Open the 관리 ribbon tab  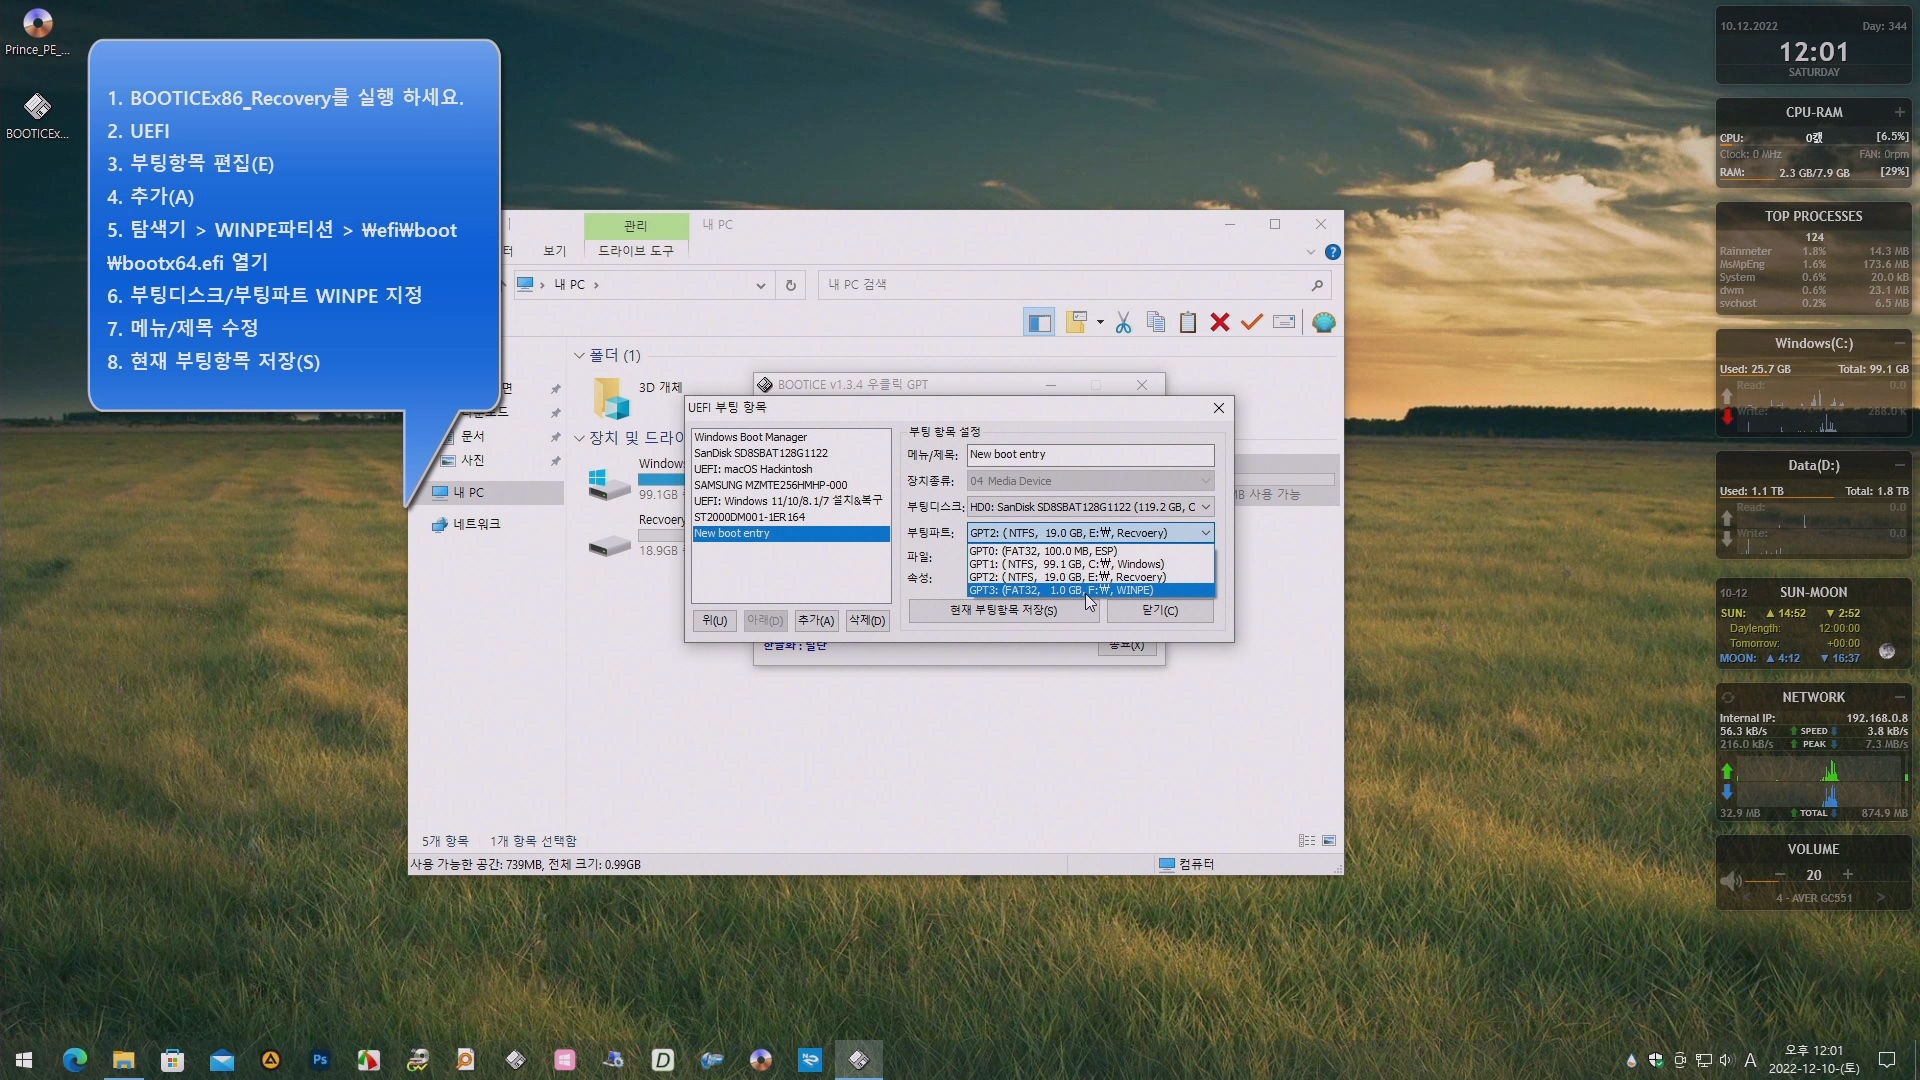click(x=636, y=226)
